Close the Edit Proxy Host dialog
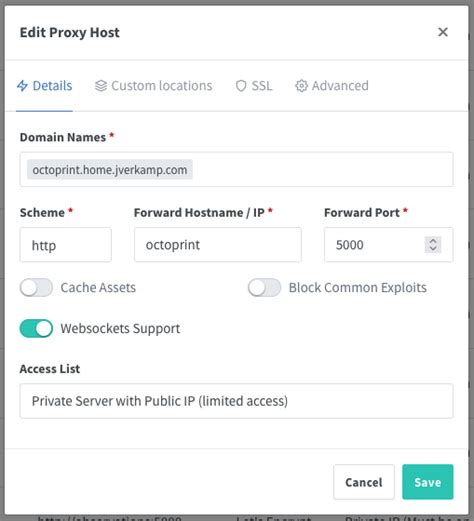This screenshot has height=521, width=474. point(443,32)
